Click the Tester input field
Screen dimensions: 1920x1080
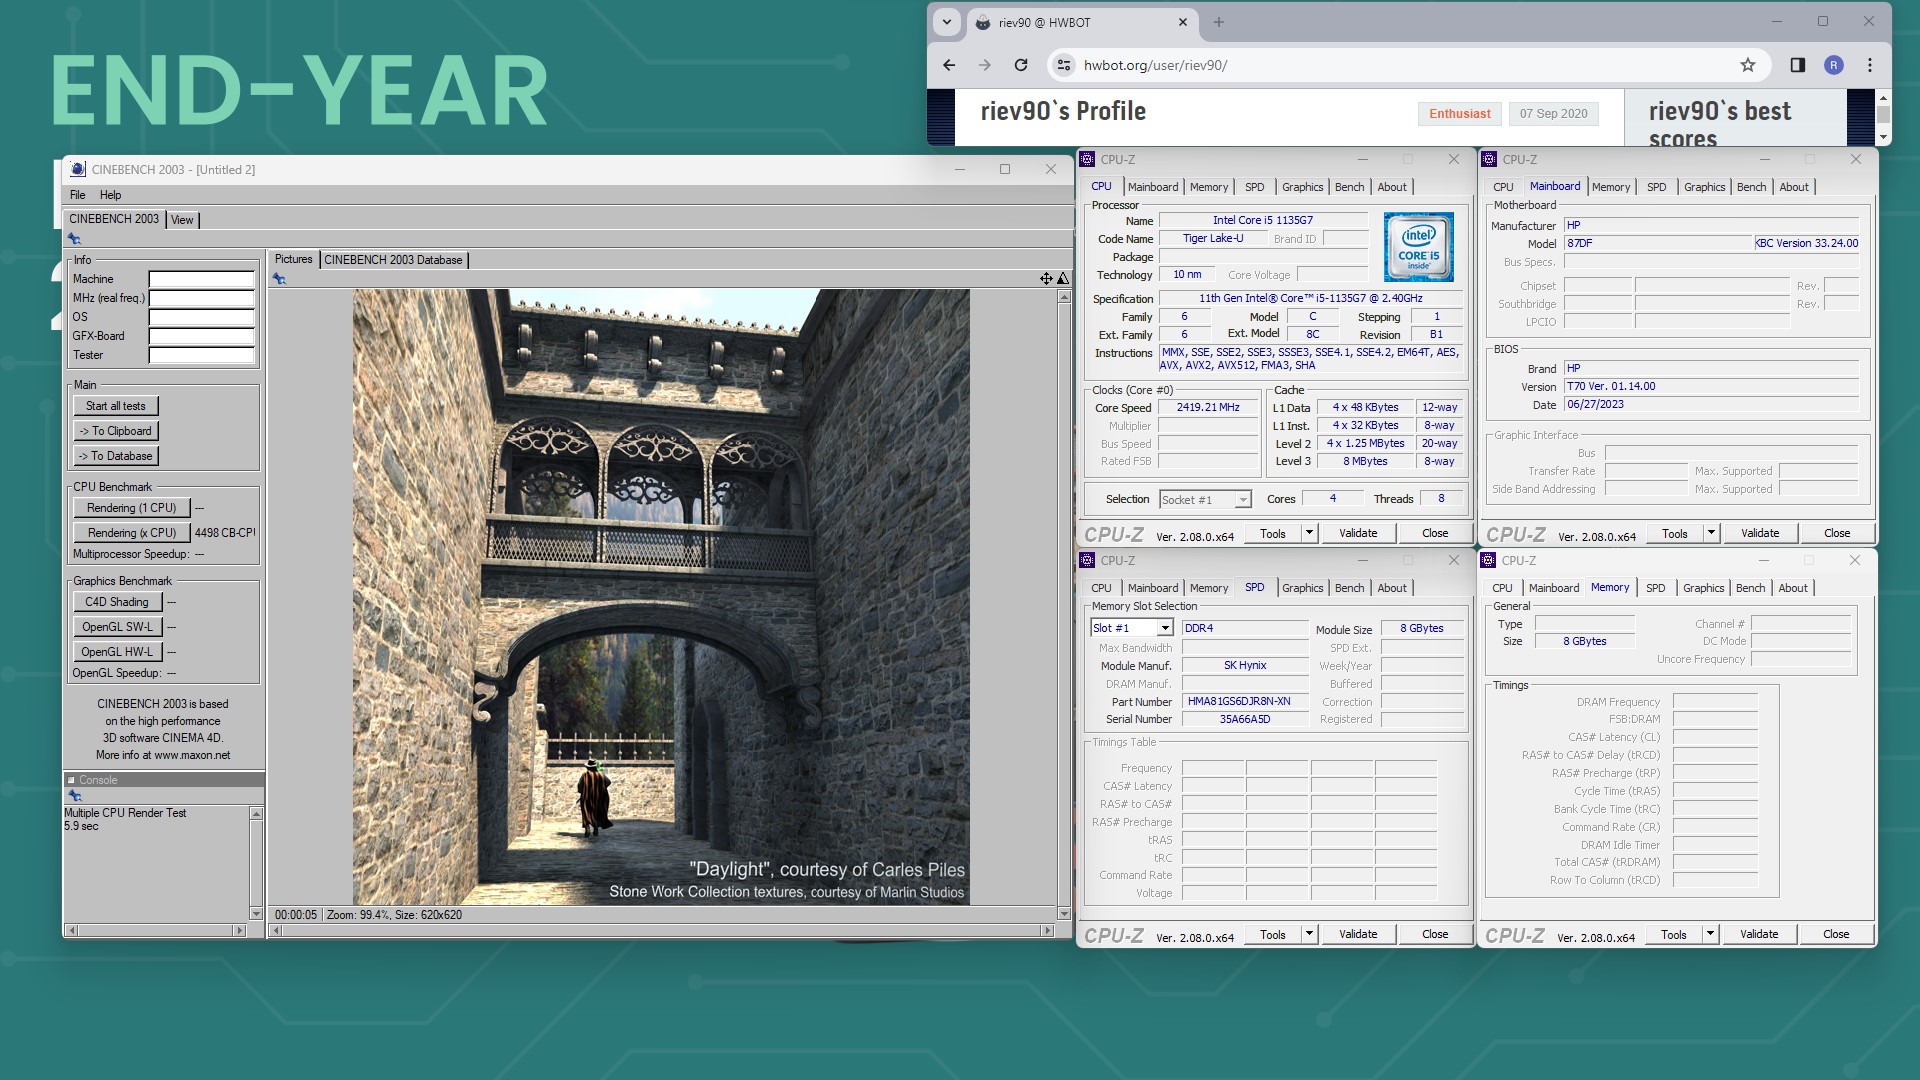tap(201, 355)
